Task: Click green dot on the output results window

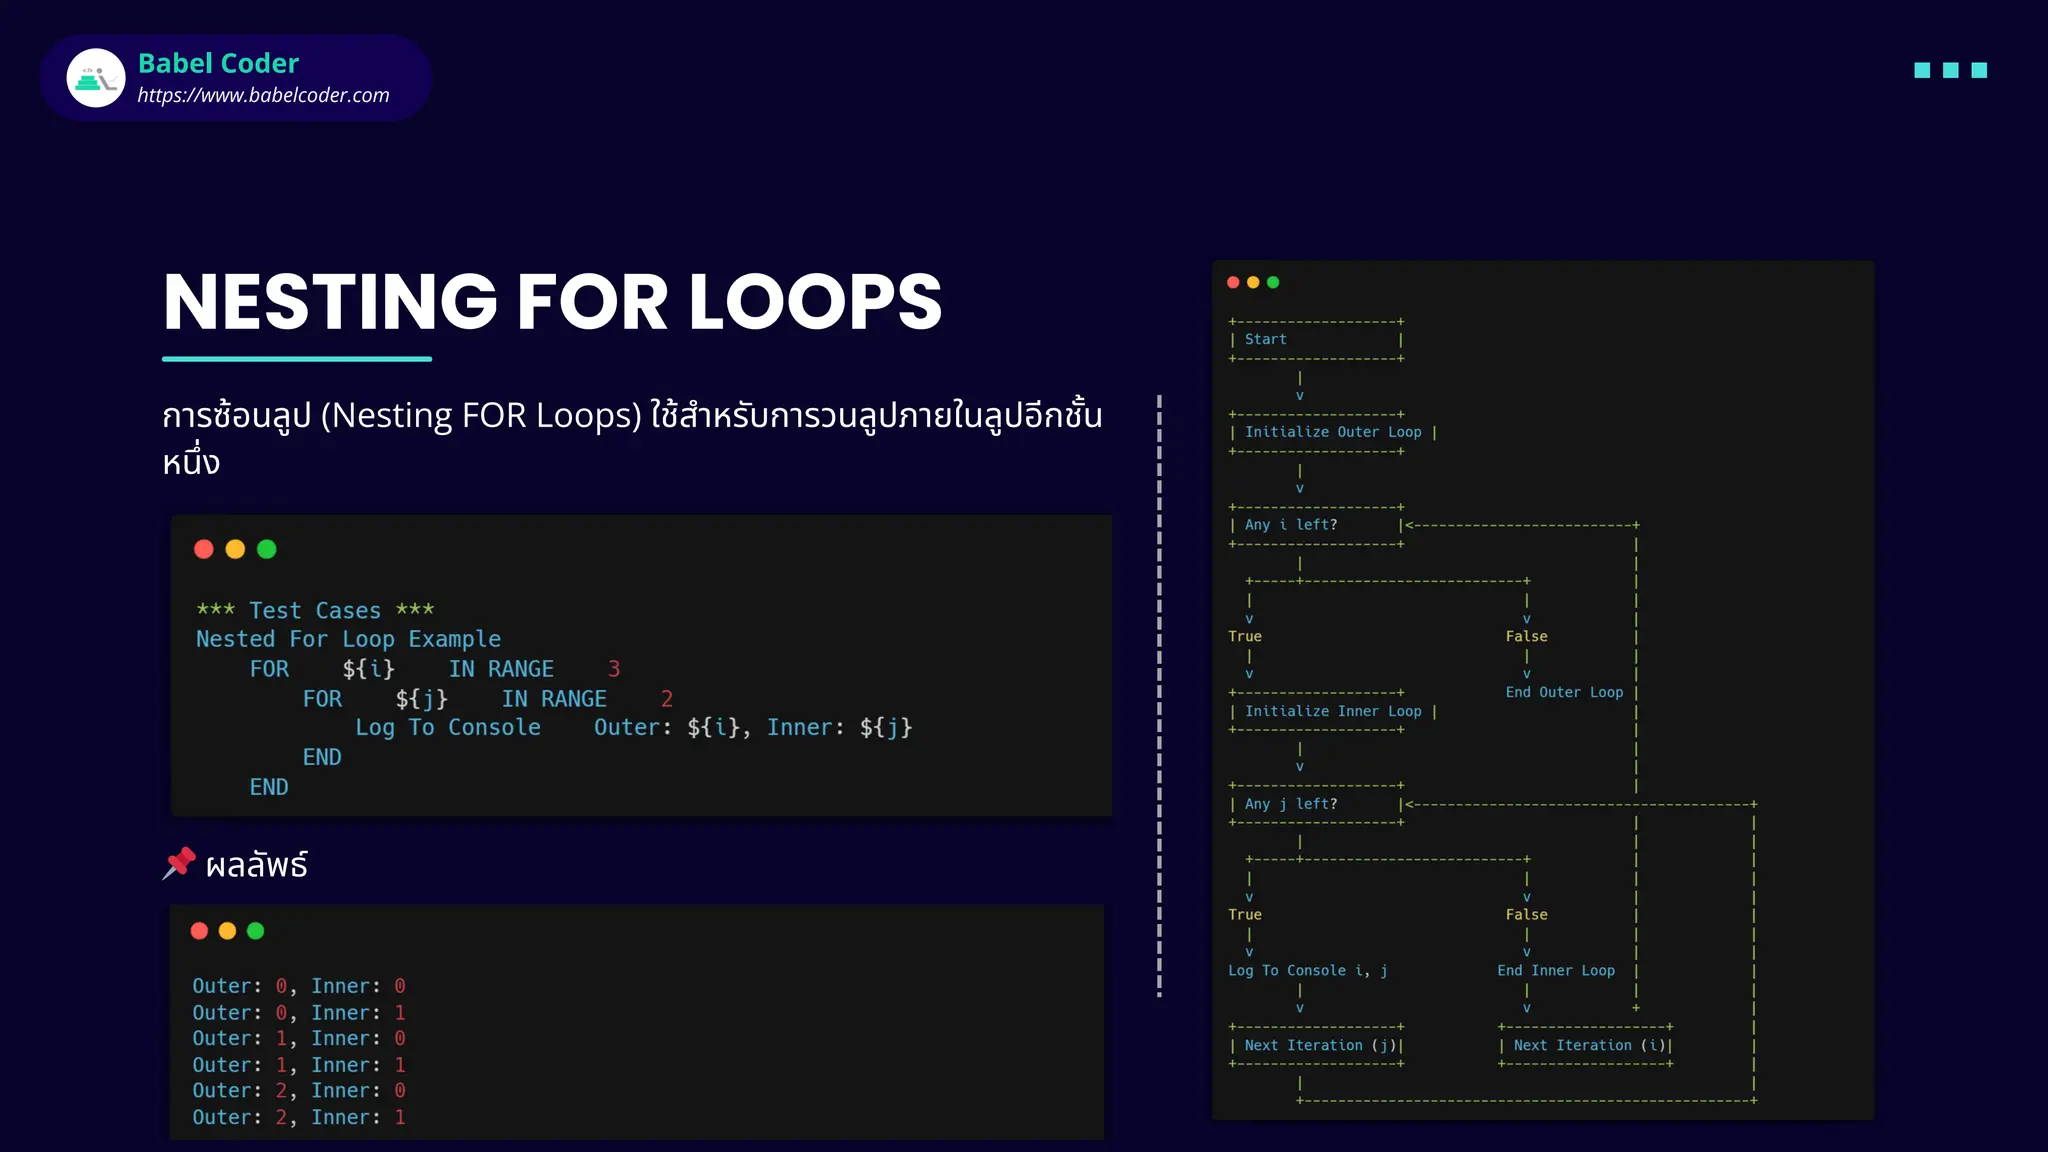Action: point(255,931)
